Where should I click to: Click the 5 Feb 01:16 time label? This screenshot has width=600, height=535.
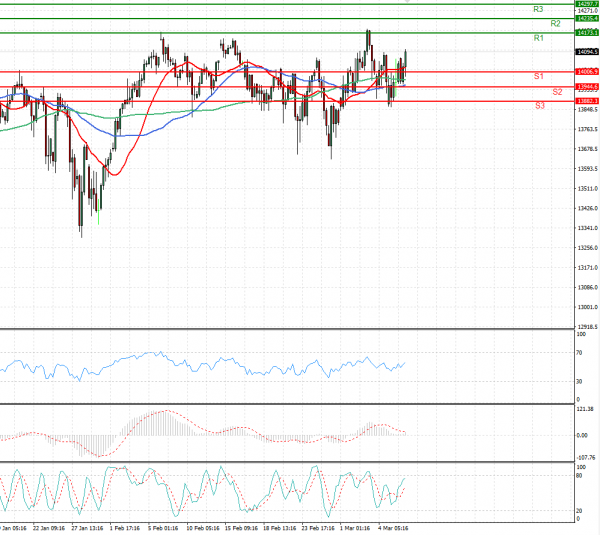[x=163, y=528]
